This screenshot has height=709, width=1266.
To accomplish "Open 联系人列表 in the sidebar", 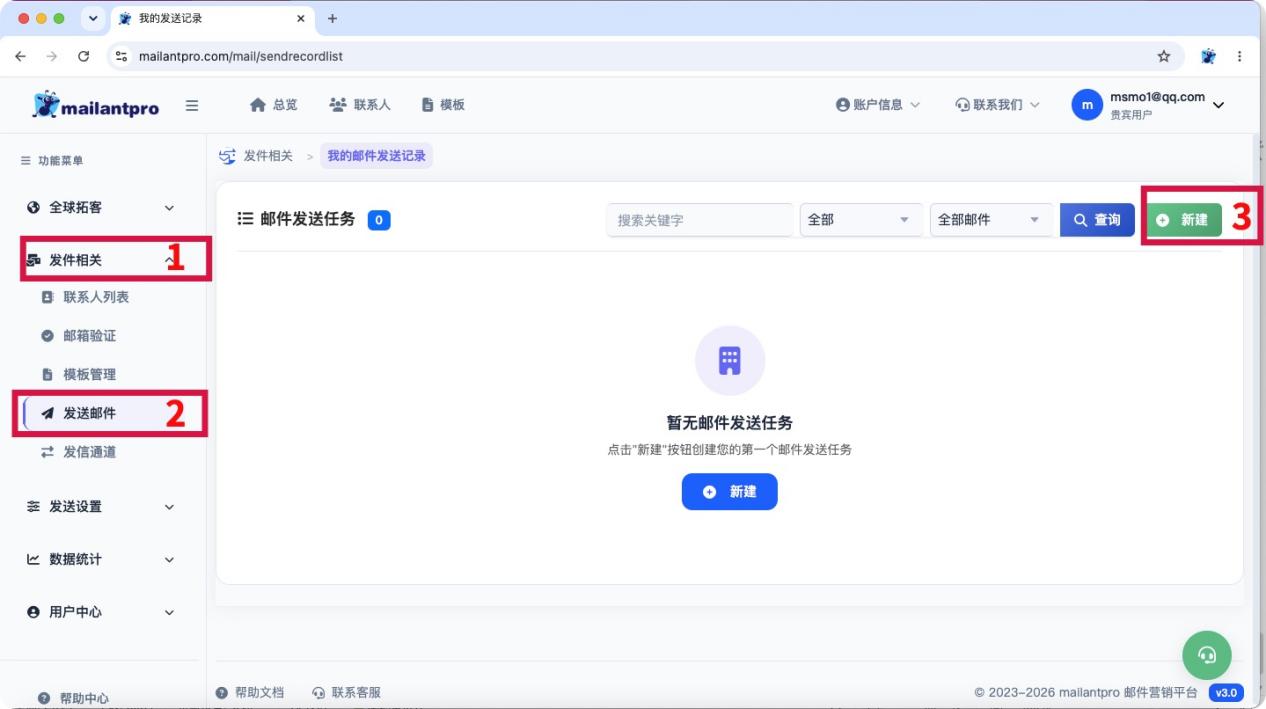I will [x=96, y=297].
